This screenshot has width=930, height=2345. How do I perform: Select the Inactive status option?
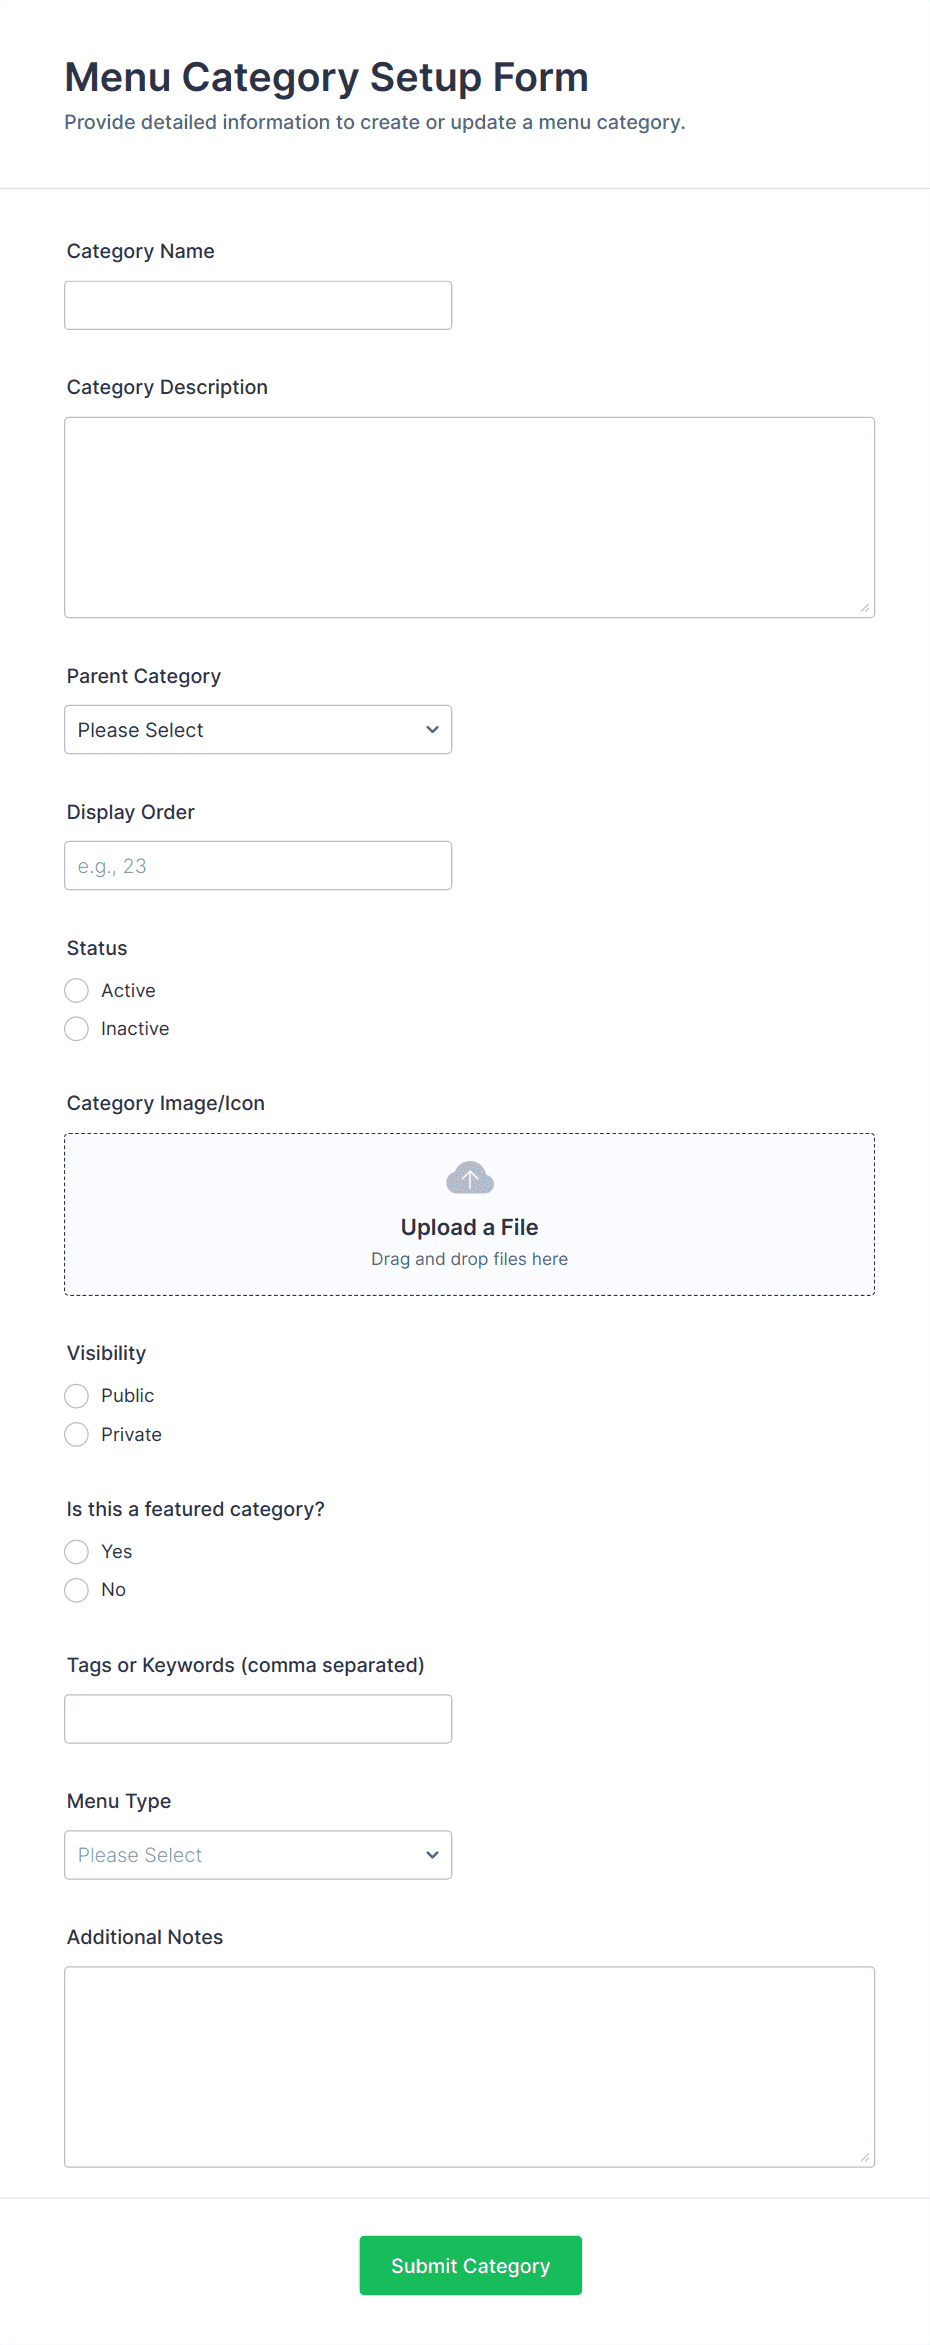coord(77,1029)
